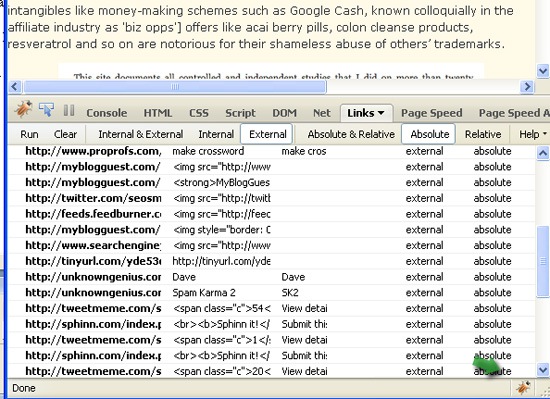Switch to the Script tab
The image size is (550, 399).
coord(240,113)
